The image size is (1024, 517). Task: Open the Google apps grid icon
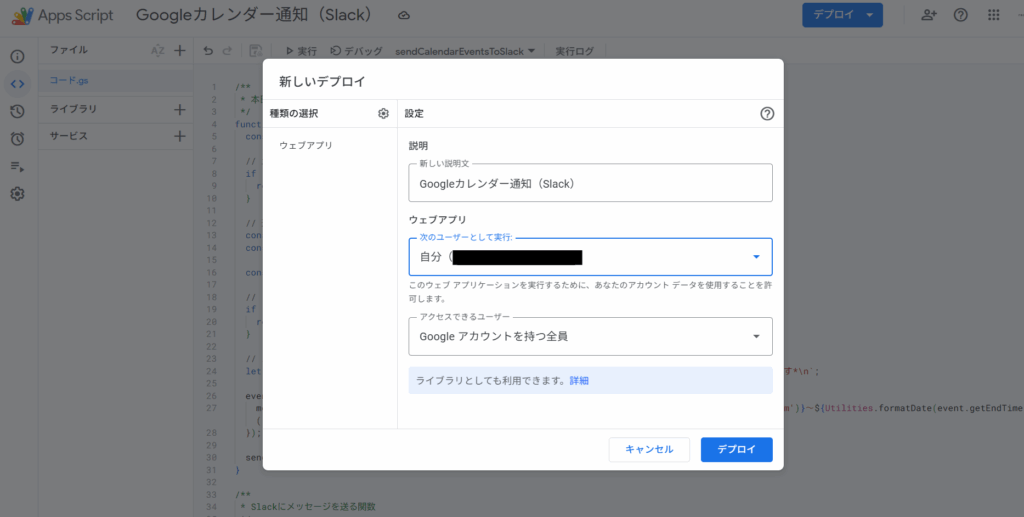coord(993,15)
